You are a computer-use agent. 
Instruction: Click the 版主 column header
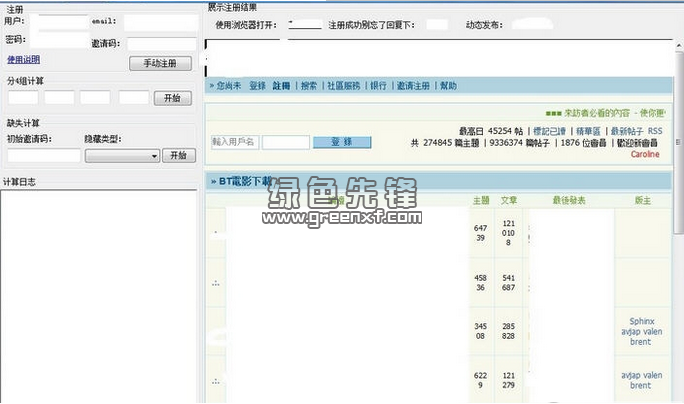pyautogui.click(x=643, y=200)
